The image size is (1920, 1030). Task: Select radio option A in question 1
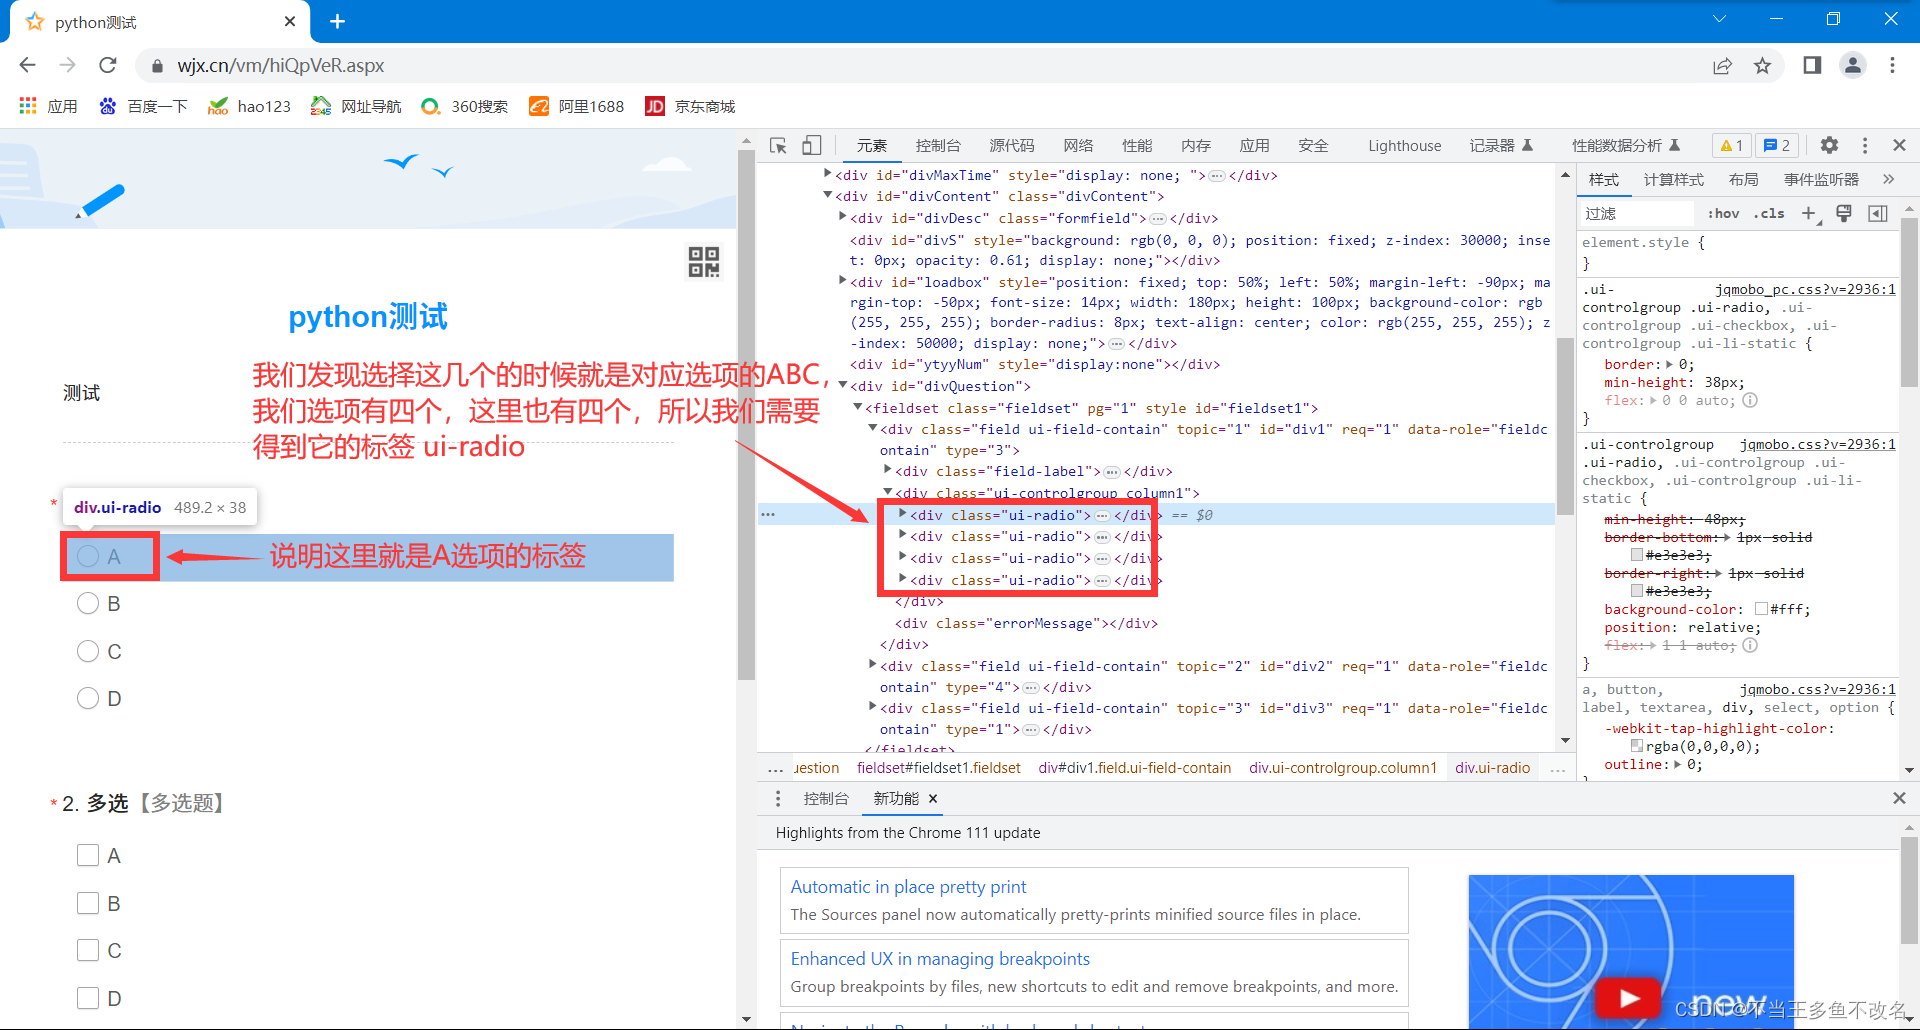coord(88,556)
